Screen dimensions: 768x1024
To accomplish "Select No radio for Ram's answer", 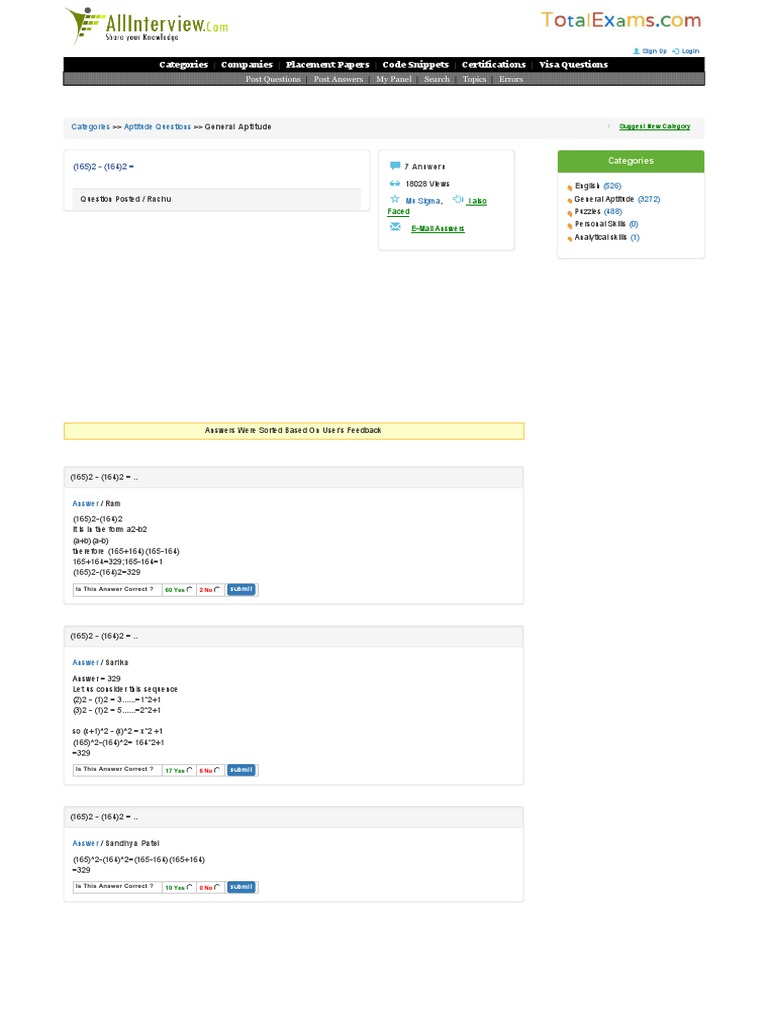I will point(217,589).
